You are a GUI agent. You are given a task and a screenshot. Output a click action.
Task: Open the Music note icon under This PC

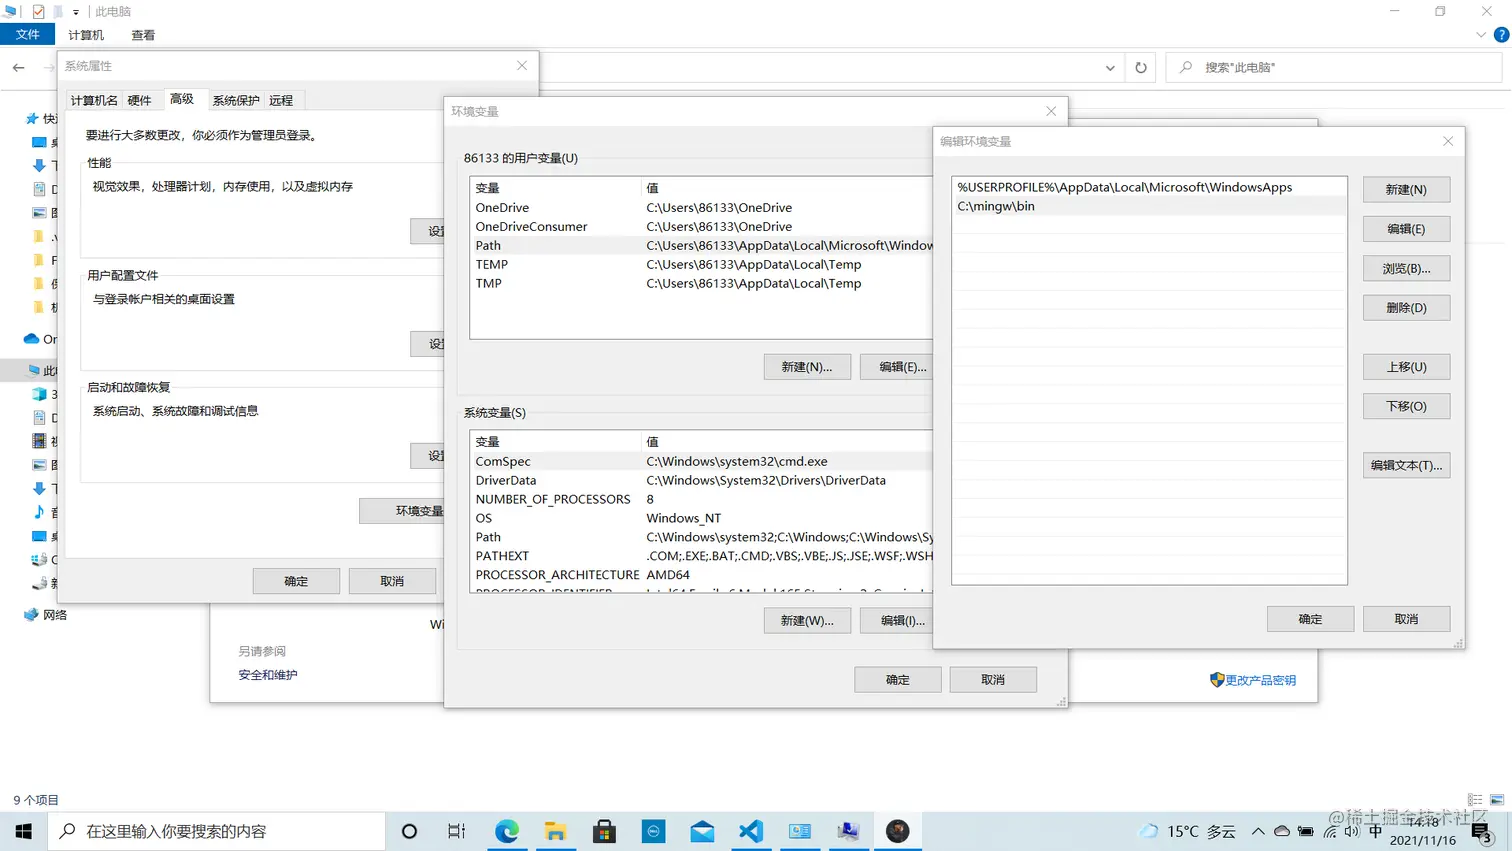point(39,512)
